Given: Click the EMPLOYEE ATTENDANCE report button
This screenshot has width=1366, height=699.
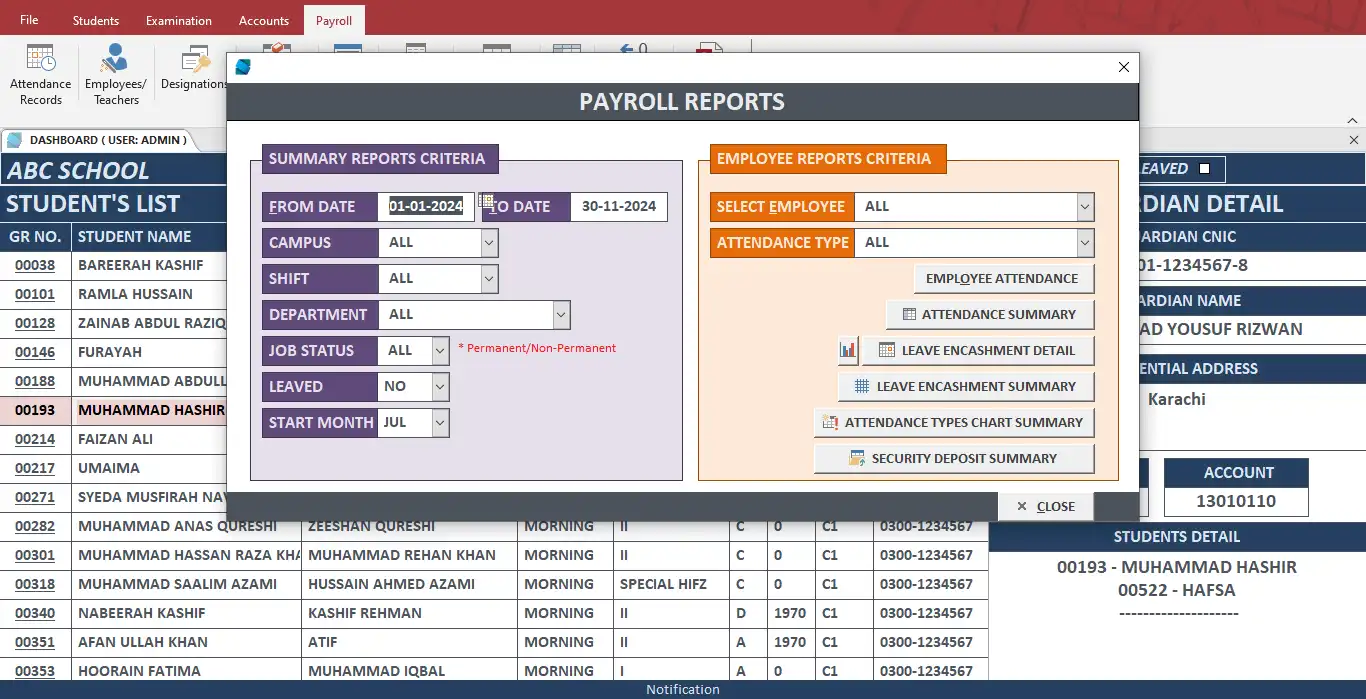Looking at the screenshot, I should [x=1004, y=278].
